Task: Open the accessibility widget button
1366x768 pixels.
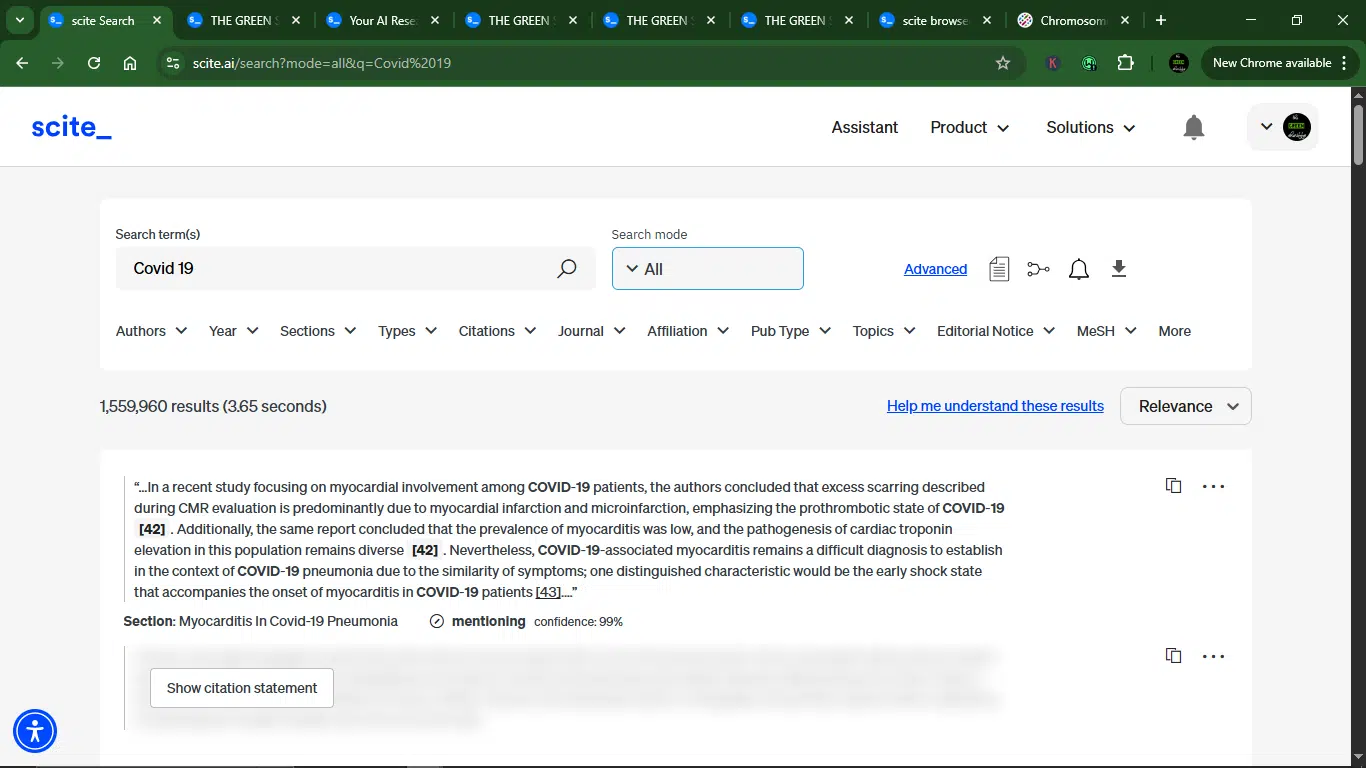Action: (35, 731)
